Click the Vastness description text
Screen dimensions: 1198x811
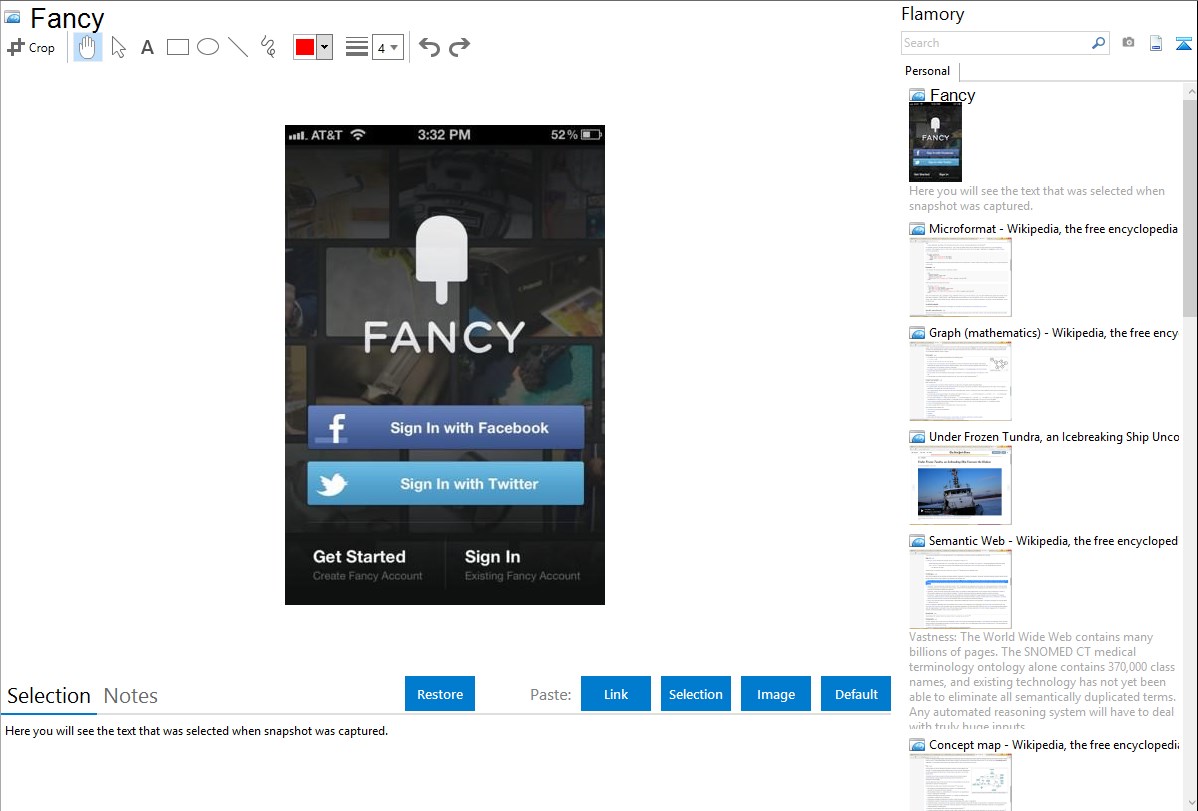coord(1043,681)
